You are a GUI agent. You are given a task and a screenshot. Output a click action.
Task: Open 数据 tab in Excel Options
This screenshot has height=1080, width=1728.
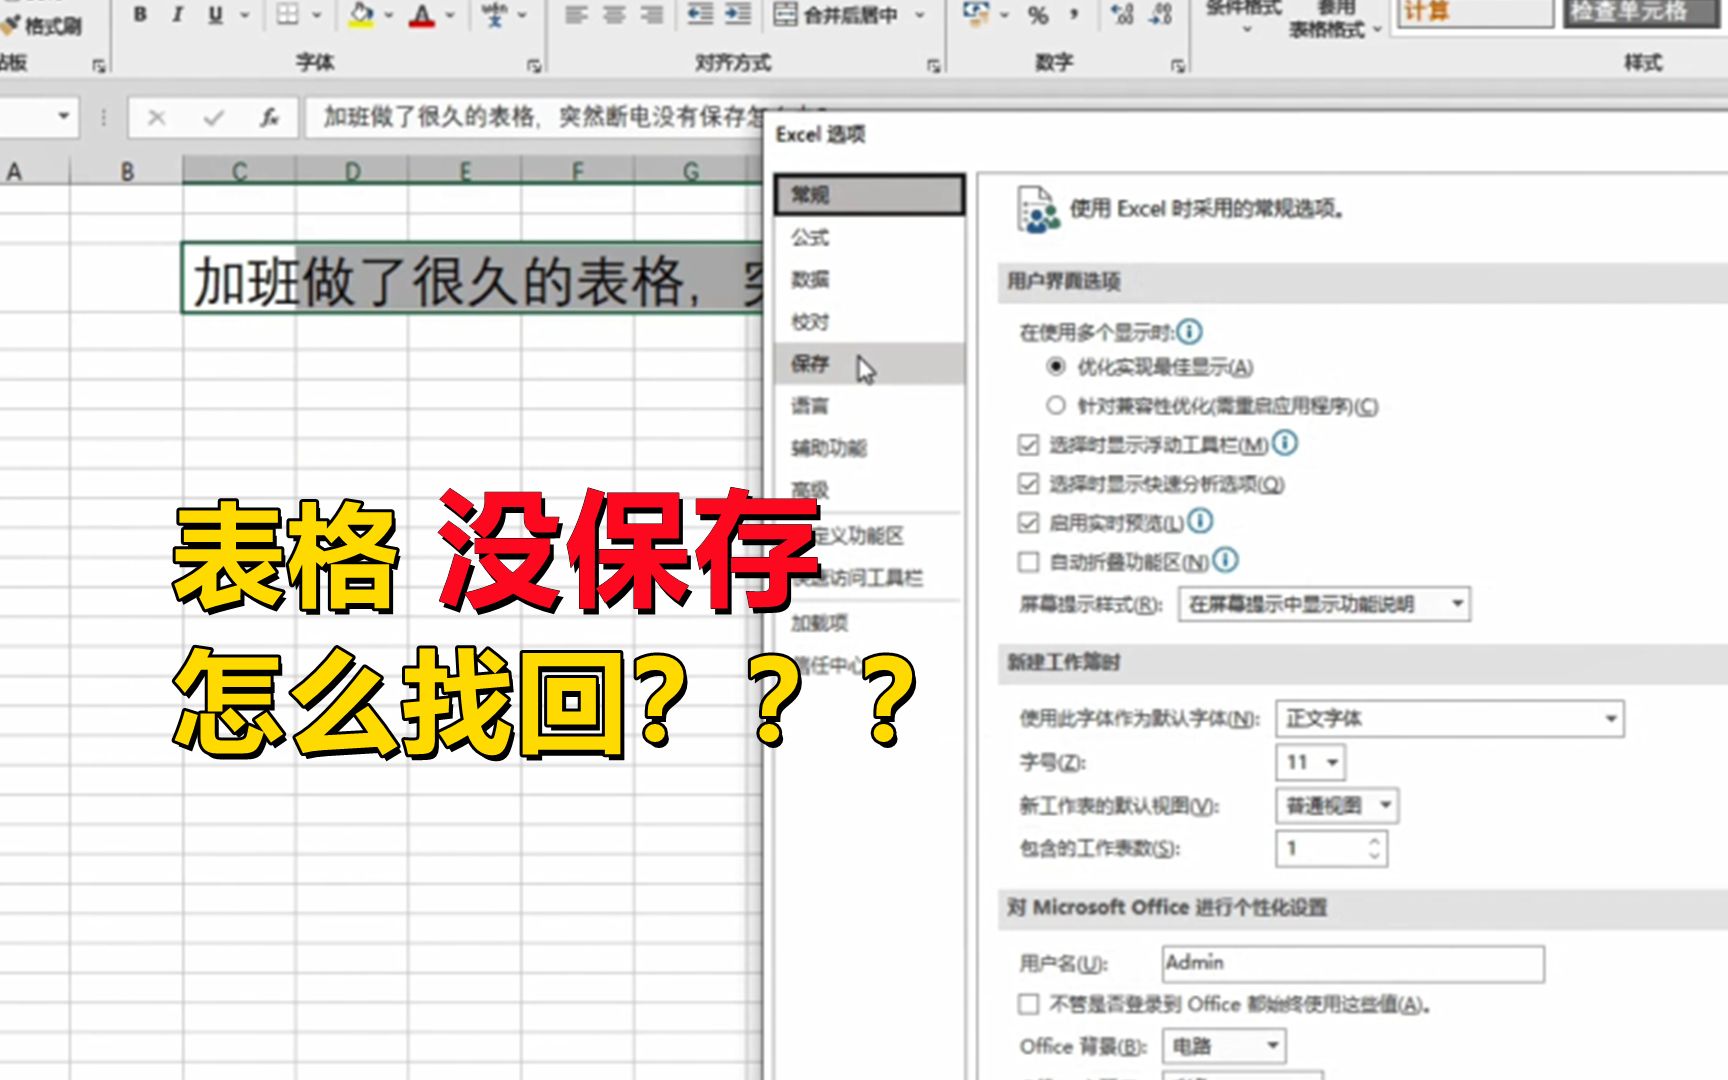[869, 279]
